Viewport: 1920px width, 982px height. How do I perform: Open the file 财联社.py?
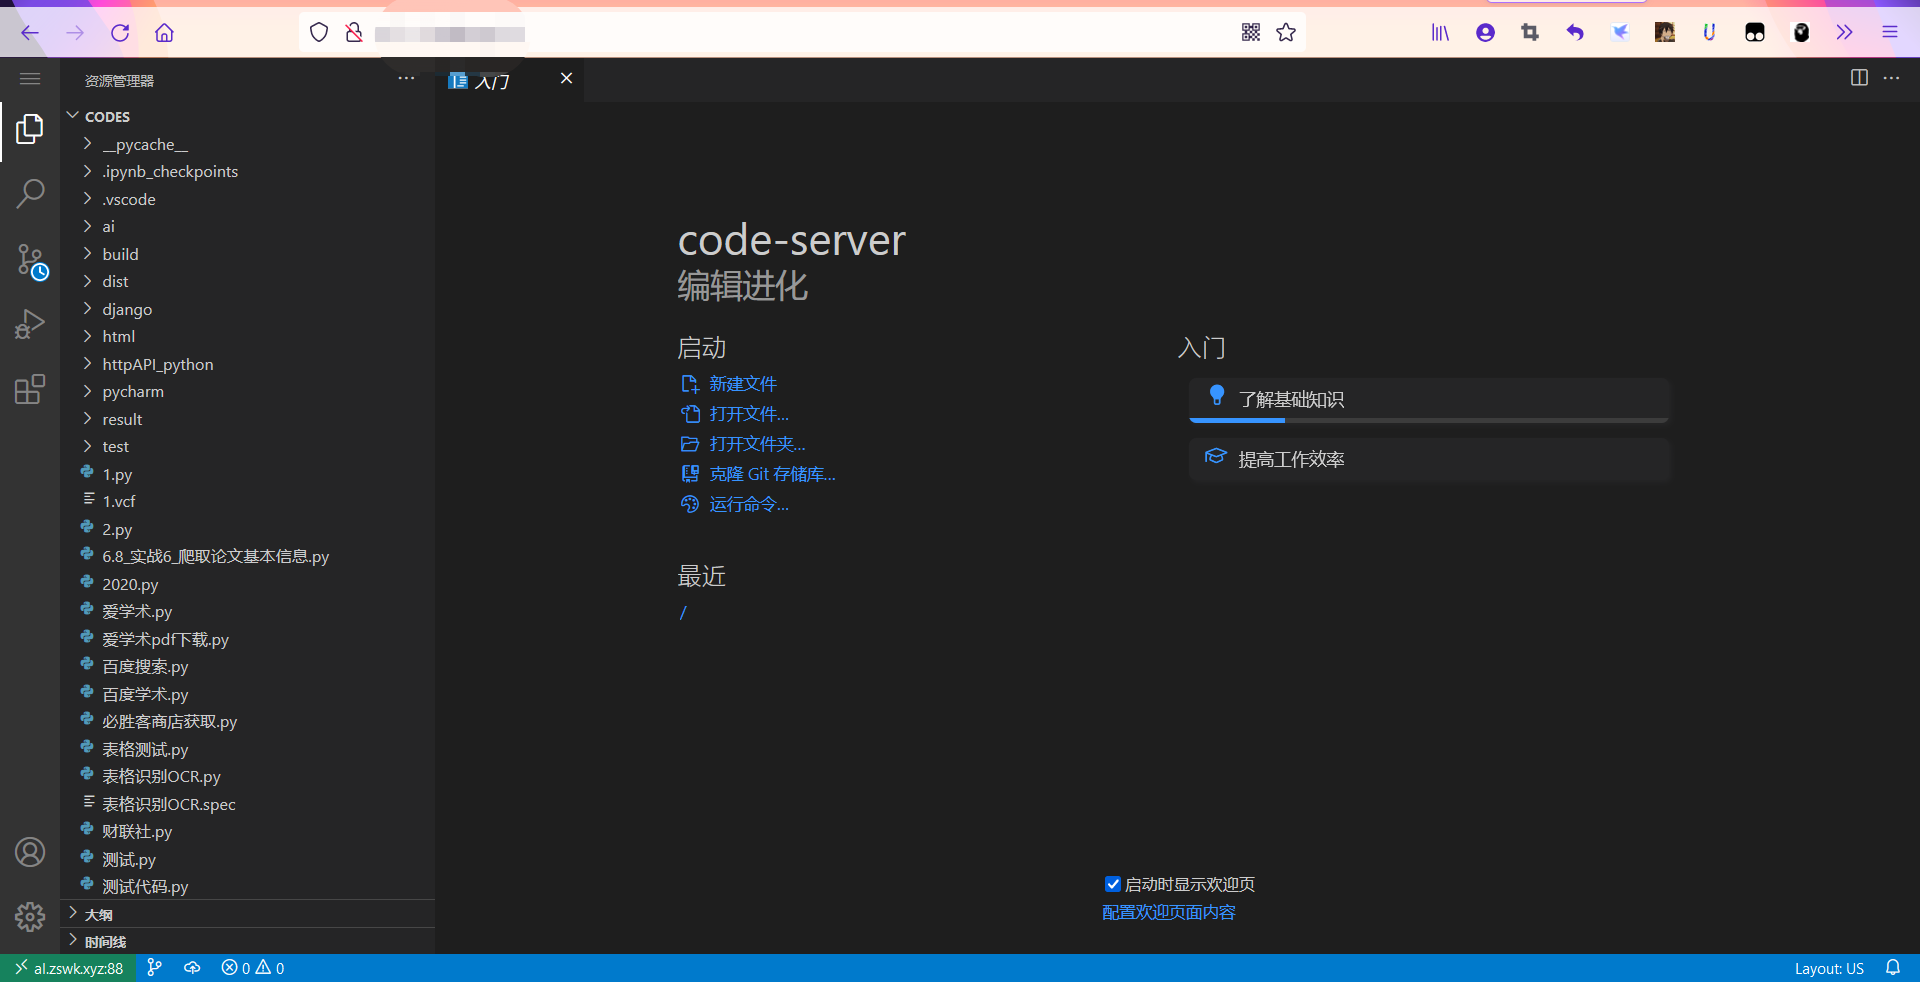[x=247, y=832]
